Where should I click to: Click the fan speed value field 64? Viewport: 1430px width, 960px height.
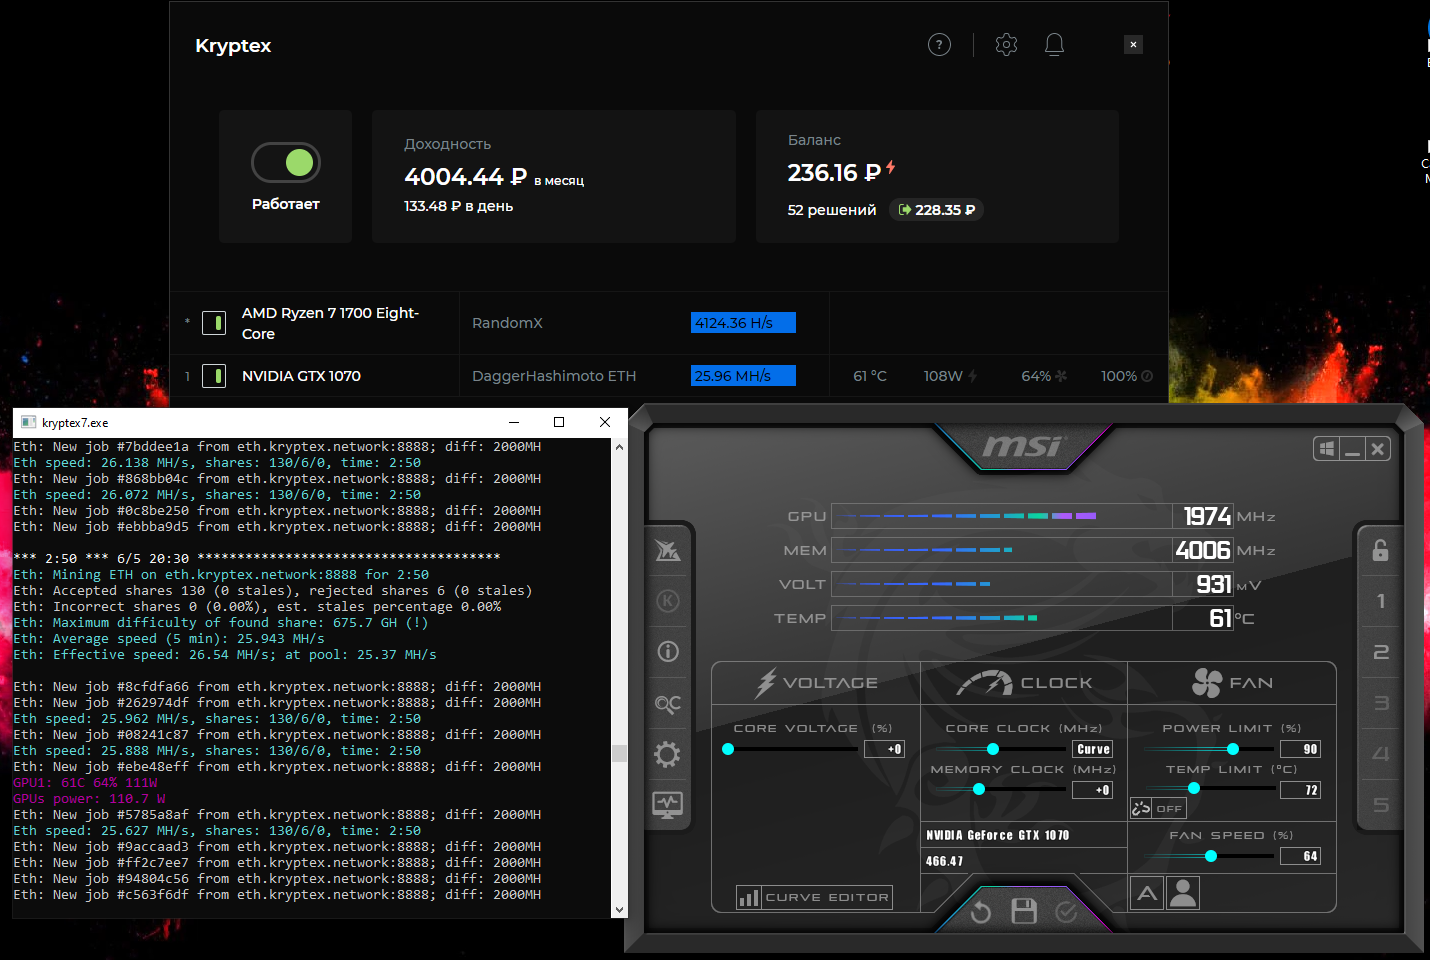(x=1301, y=856)
